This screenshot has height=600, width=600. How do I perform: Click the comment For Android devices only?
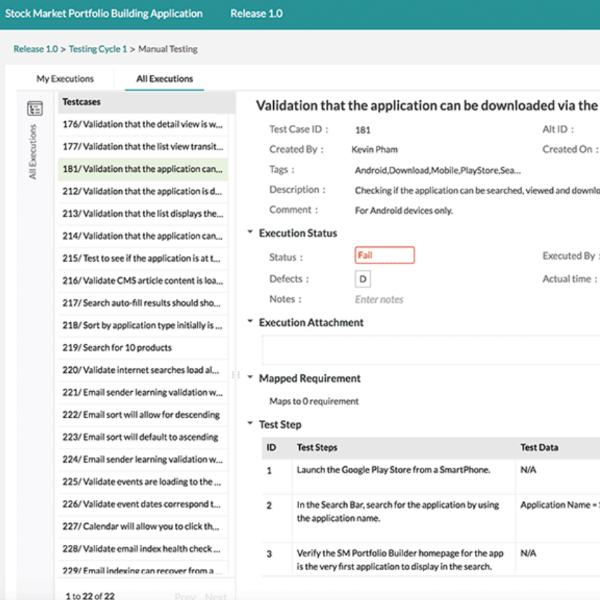pos(404,210)
